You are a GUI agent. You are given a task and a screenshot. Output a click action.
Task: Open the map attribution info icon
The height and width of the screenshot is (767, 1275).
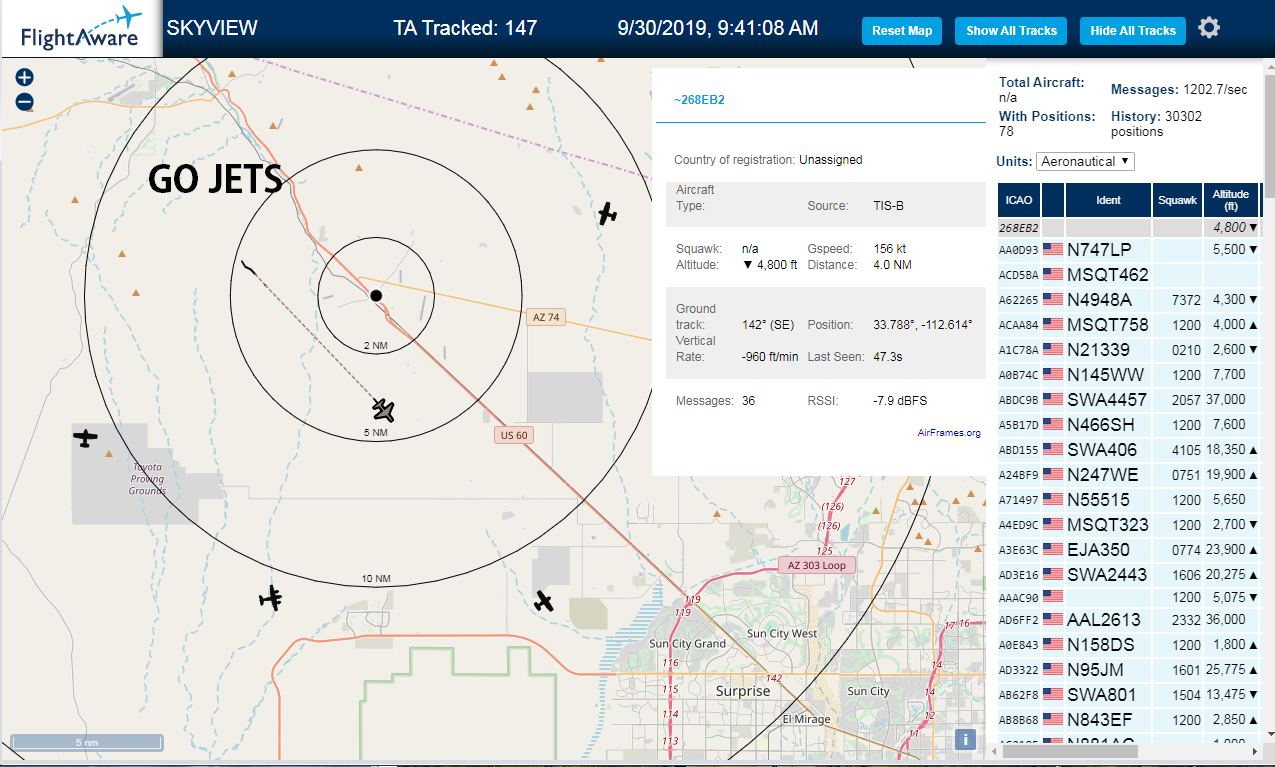click(x=965, y=739)
